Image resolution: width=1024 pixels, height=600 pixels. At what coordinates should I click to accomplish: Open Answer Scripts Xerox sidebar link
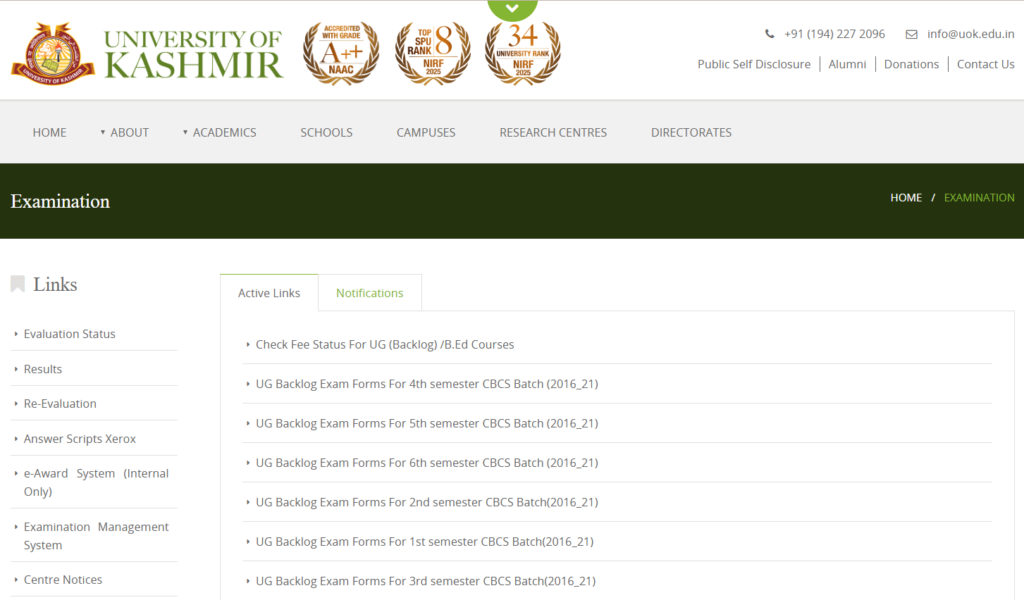(79, 439)
